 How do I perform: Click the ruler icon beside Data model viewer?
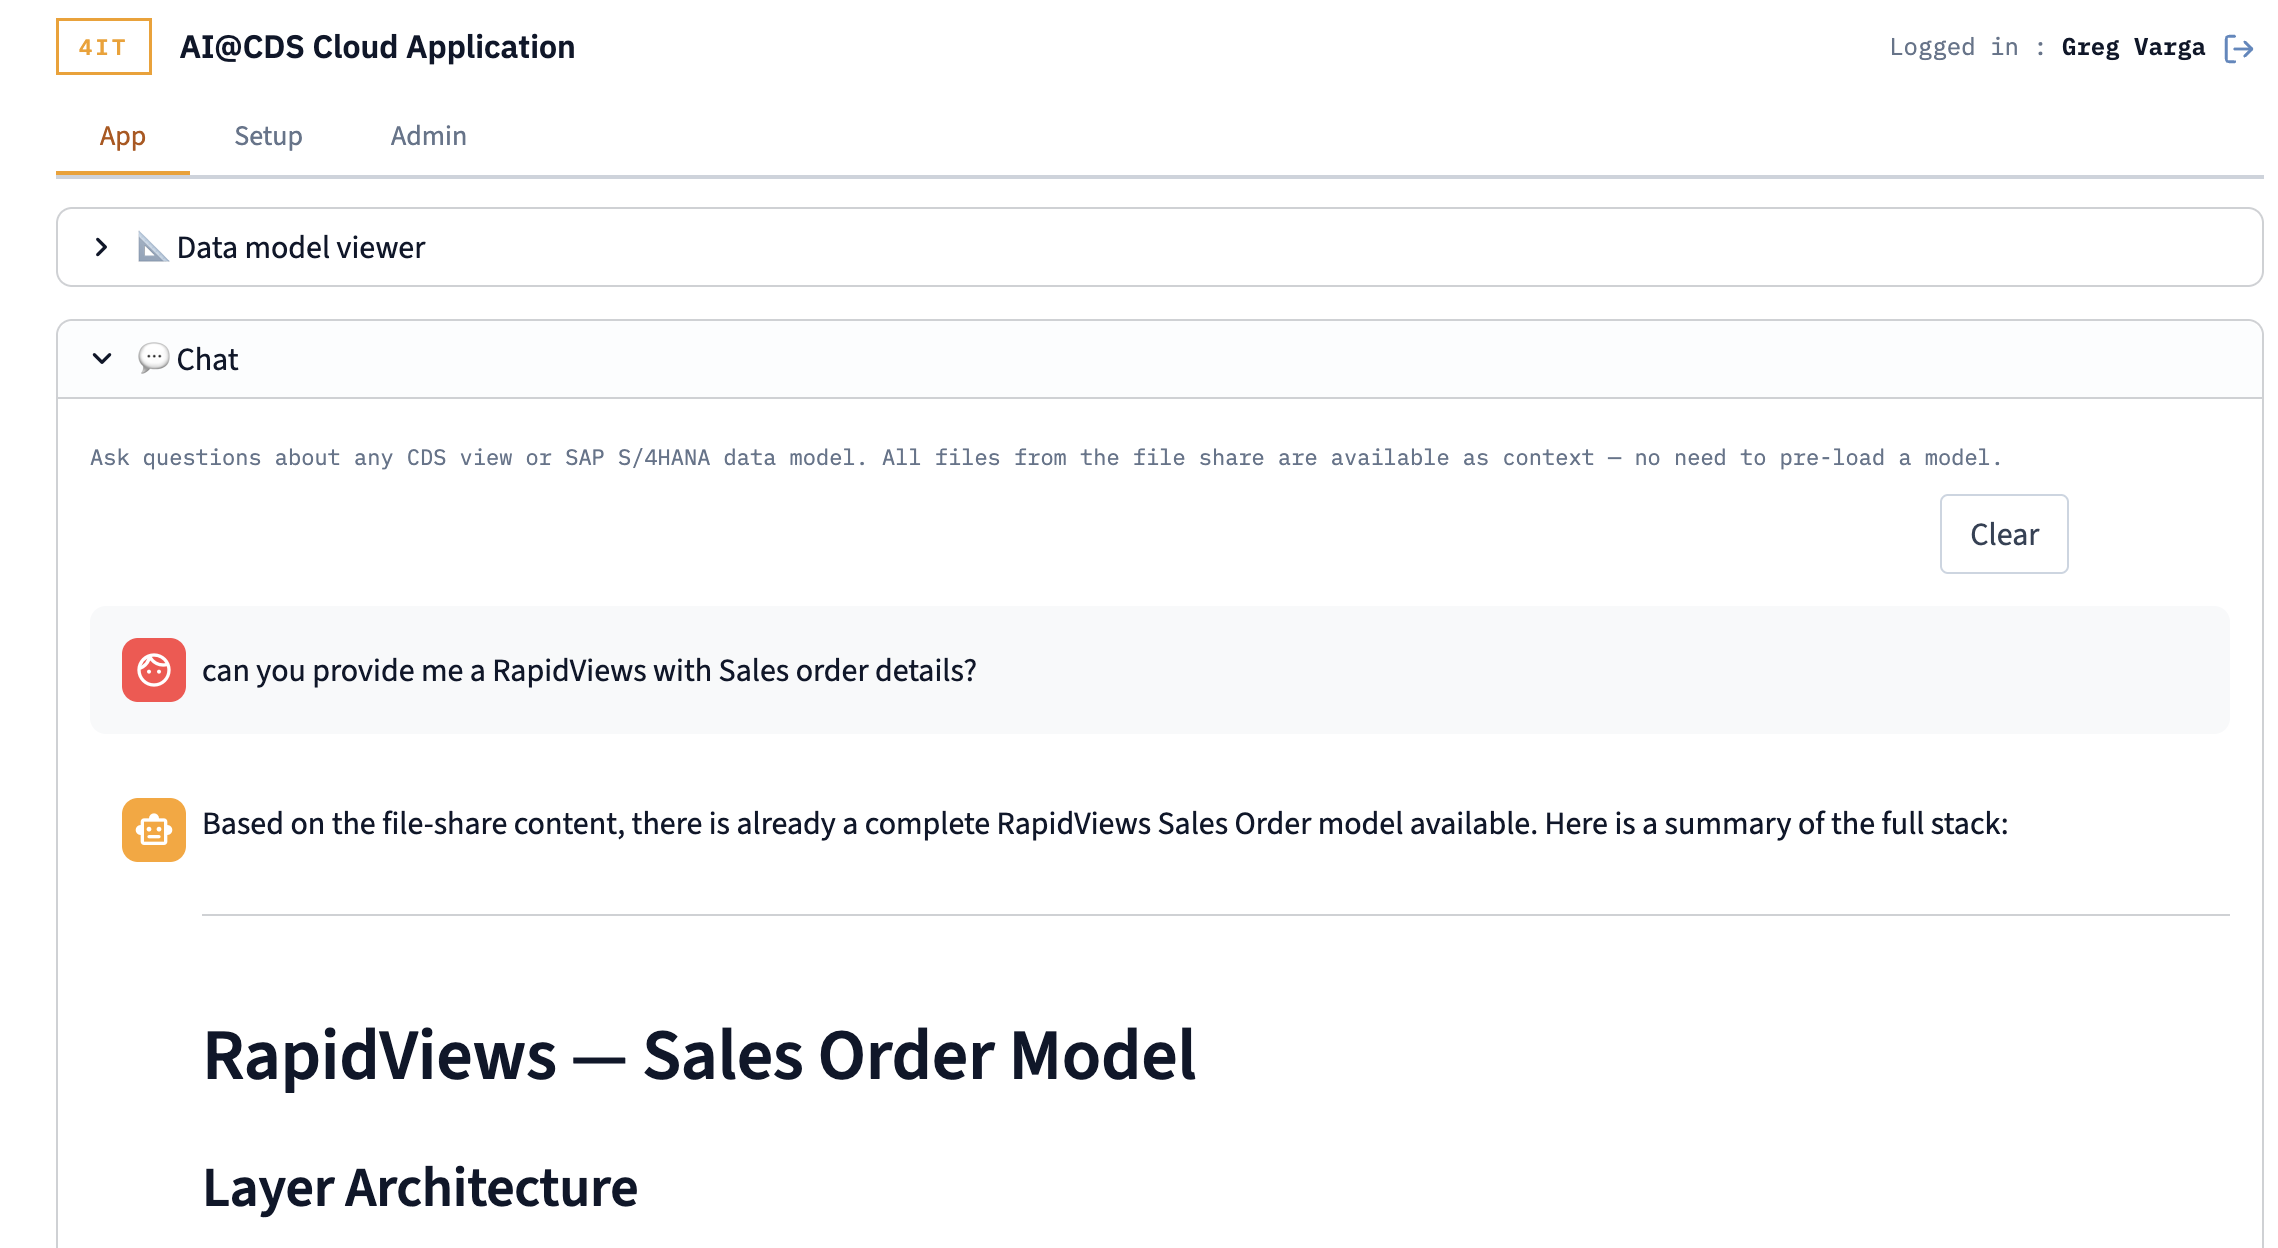(152, 247)
